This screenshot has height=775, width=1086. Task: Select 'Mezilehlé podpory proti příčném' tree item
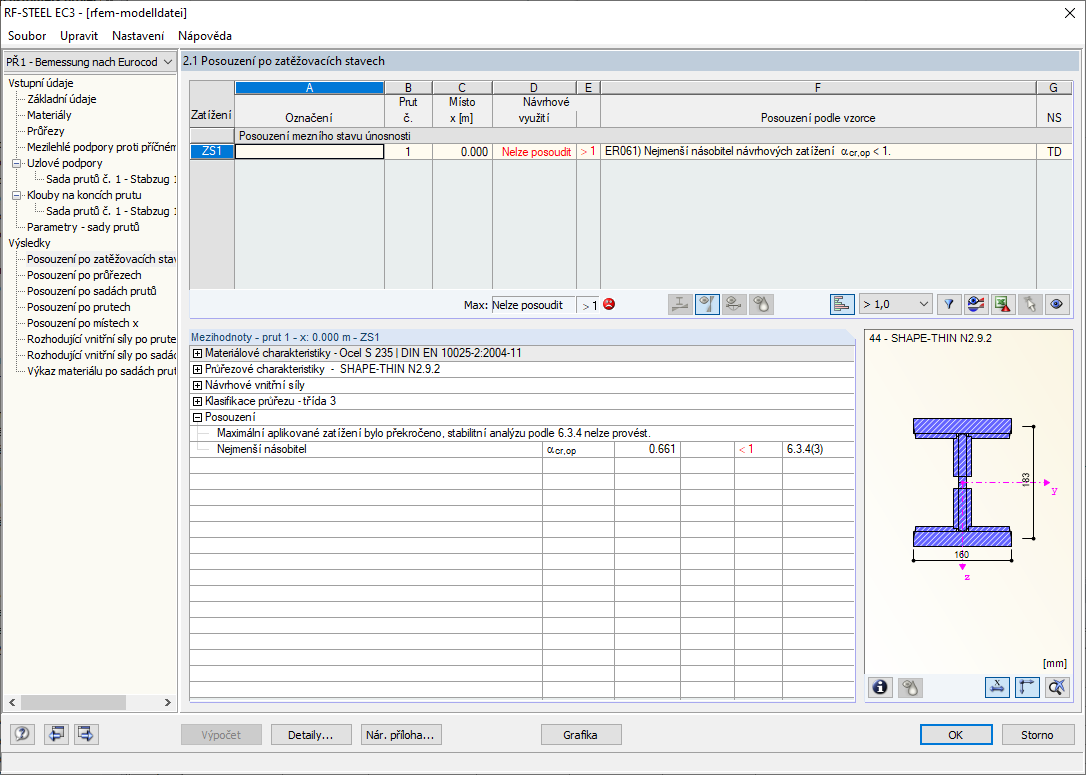tap(101, 147)
